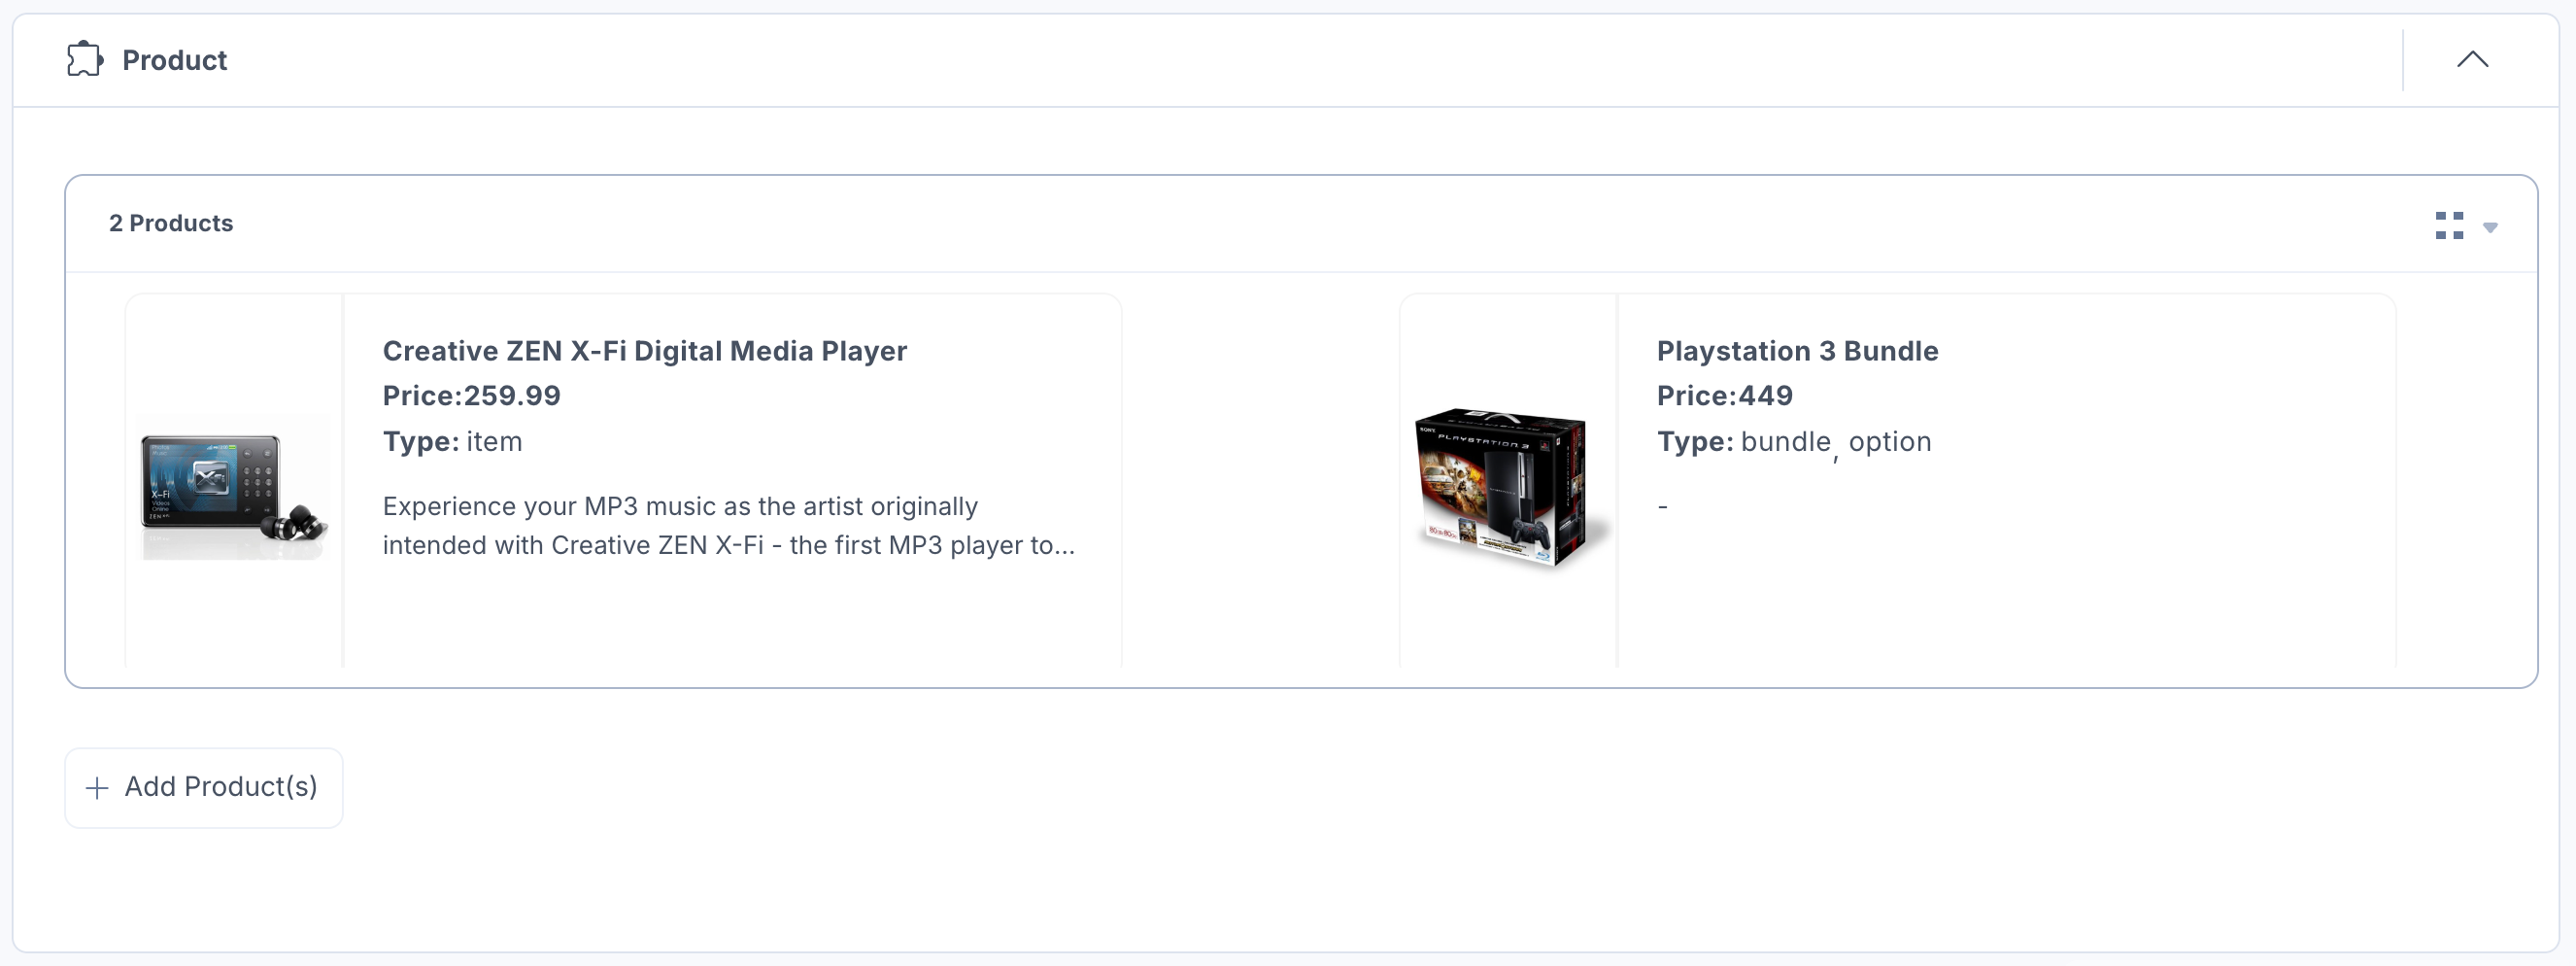2576x966 pixels.
Task: Click the Creative ZEN description text
Action: pyautogui.click(x=728, y=526)
